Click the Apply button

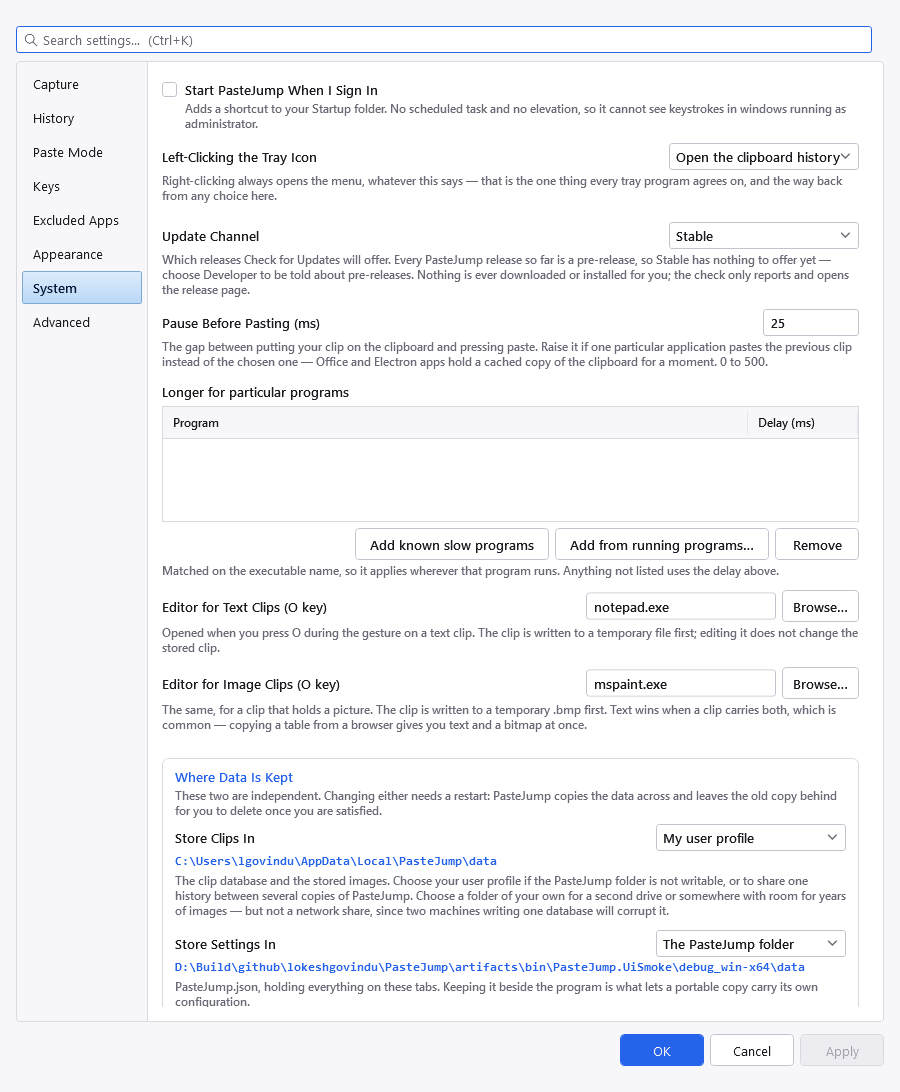(841, 1050)
